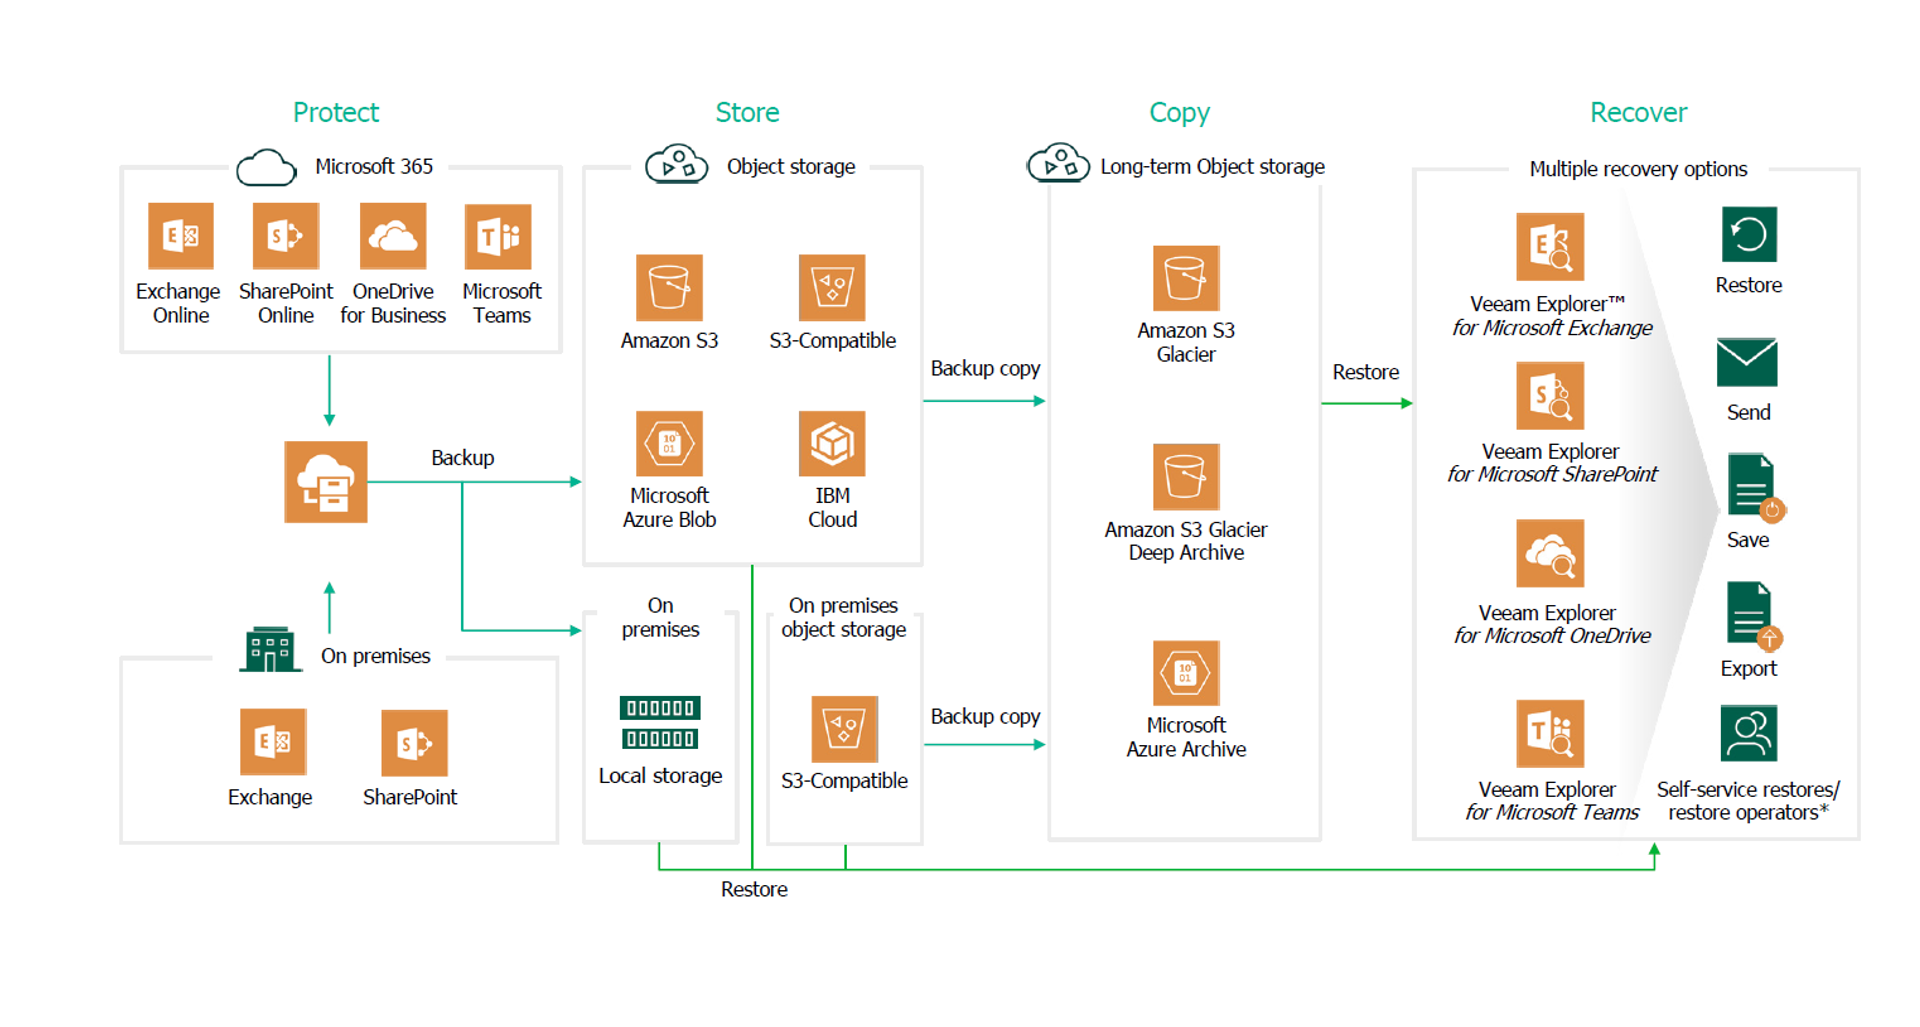
Task: Click the Microsoft Teams icon under Microsoft 365
Action: pyautogui.click(x=498, y=237)
